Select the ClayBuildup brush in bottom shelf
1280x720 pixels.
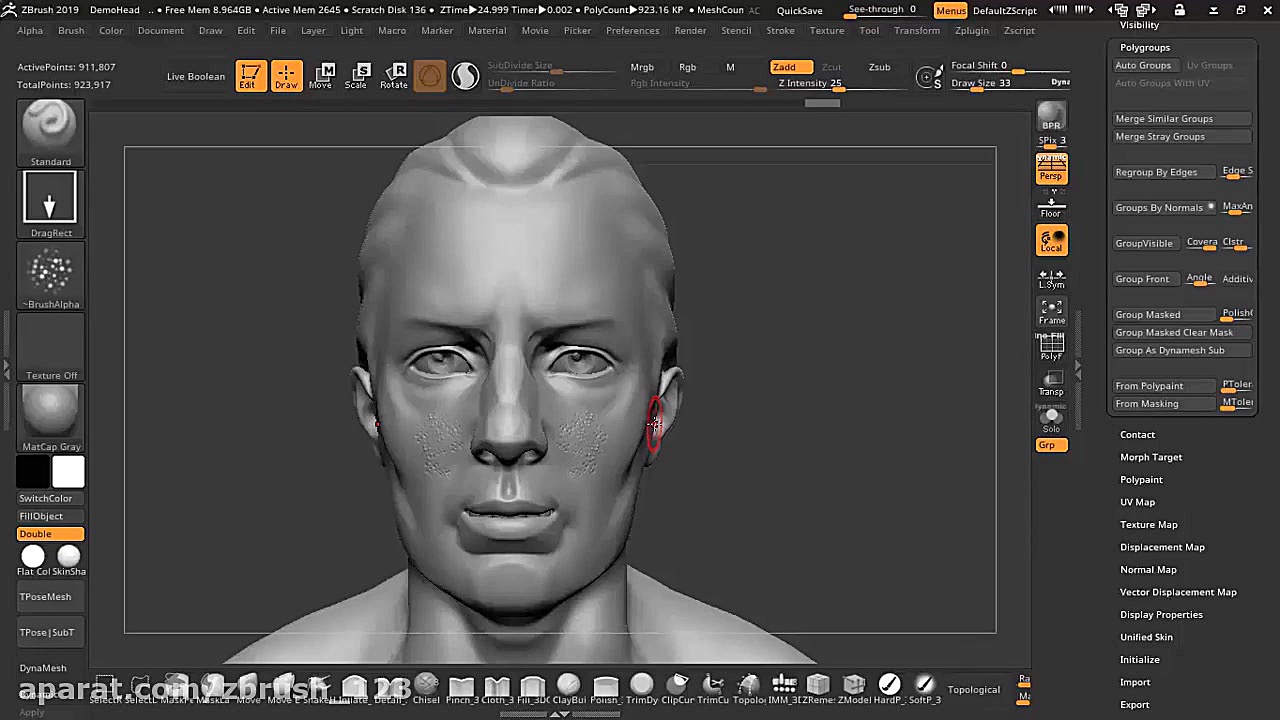coord(569,687)
